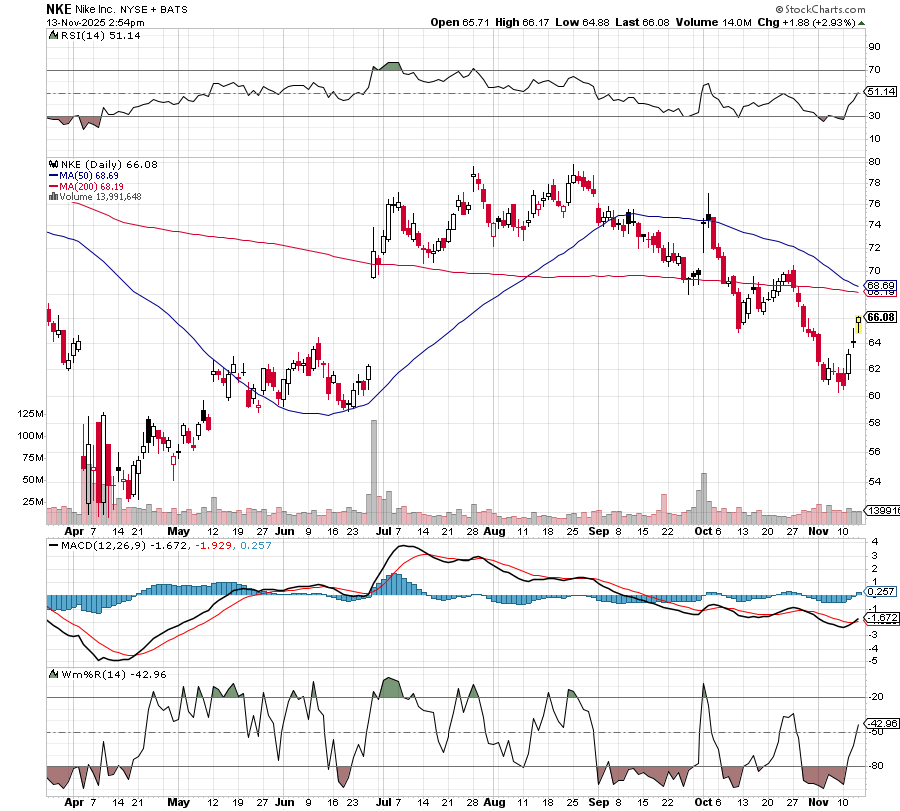Click the green overbought RSI peak shading
This screenshot has width=900, height=811.
tap(391, 66)
